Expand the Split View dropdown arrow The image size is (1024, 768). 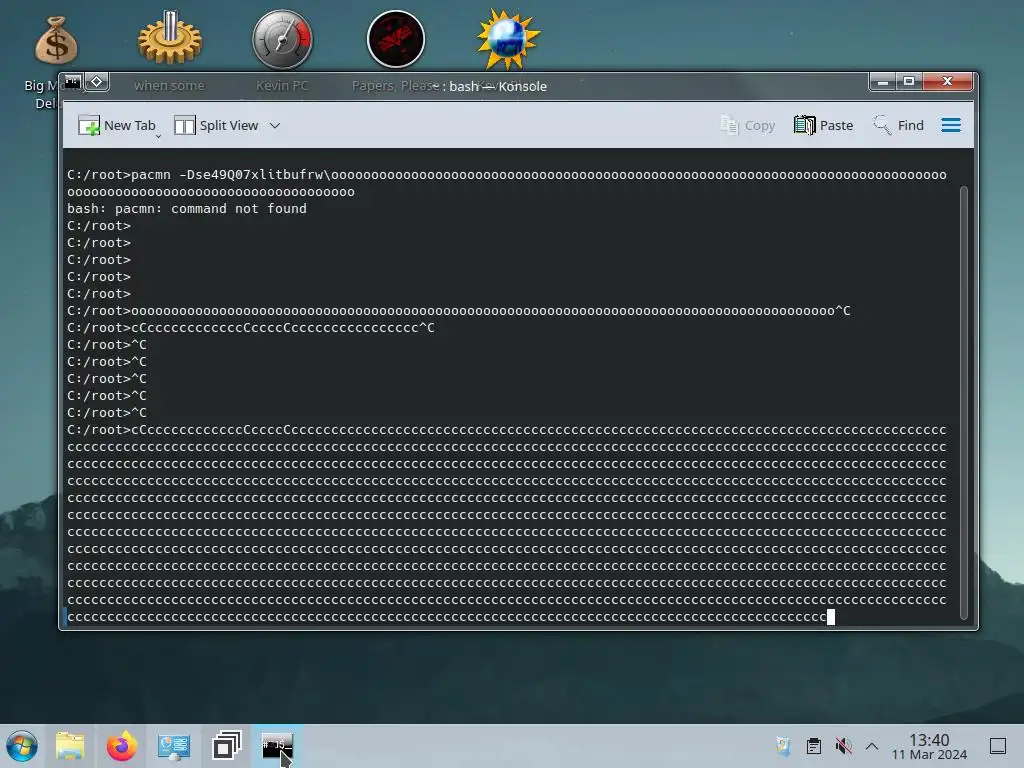(x=275, y=125)
